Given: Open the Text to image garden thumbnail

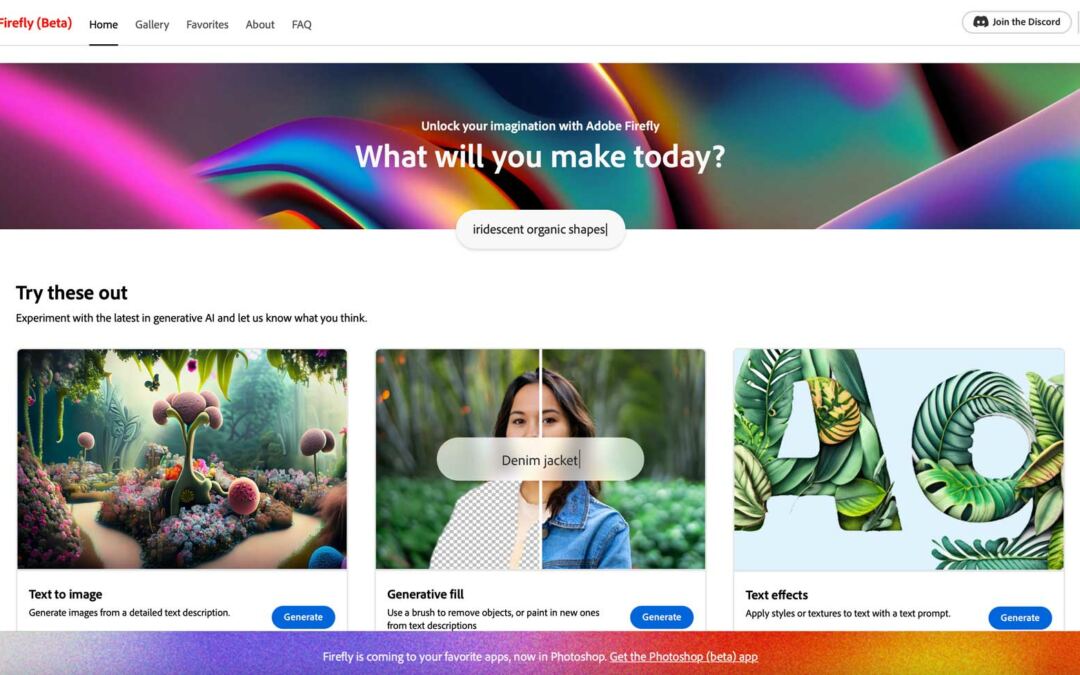Looking at the screenshot, I should (182, 459).
